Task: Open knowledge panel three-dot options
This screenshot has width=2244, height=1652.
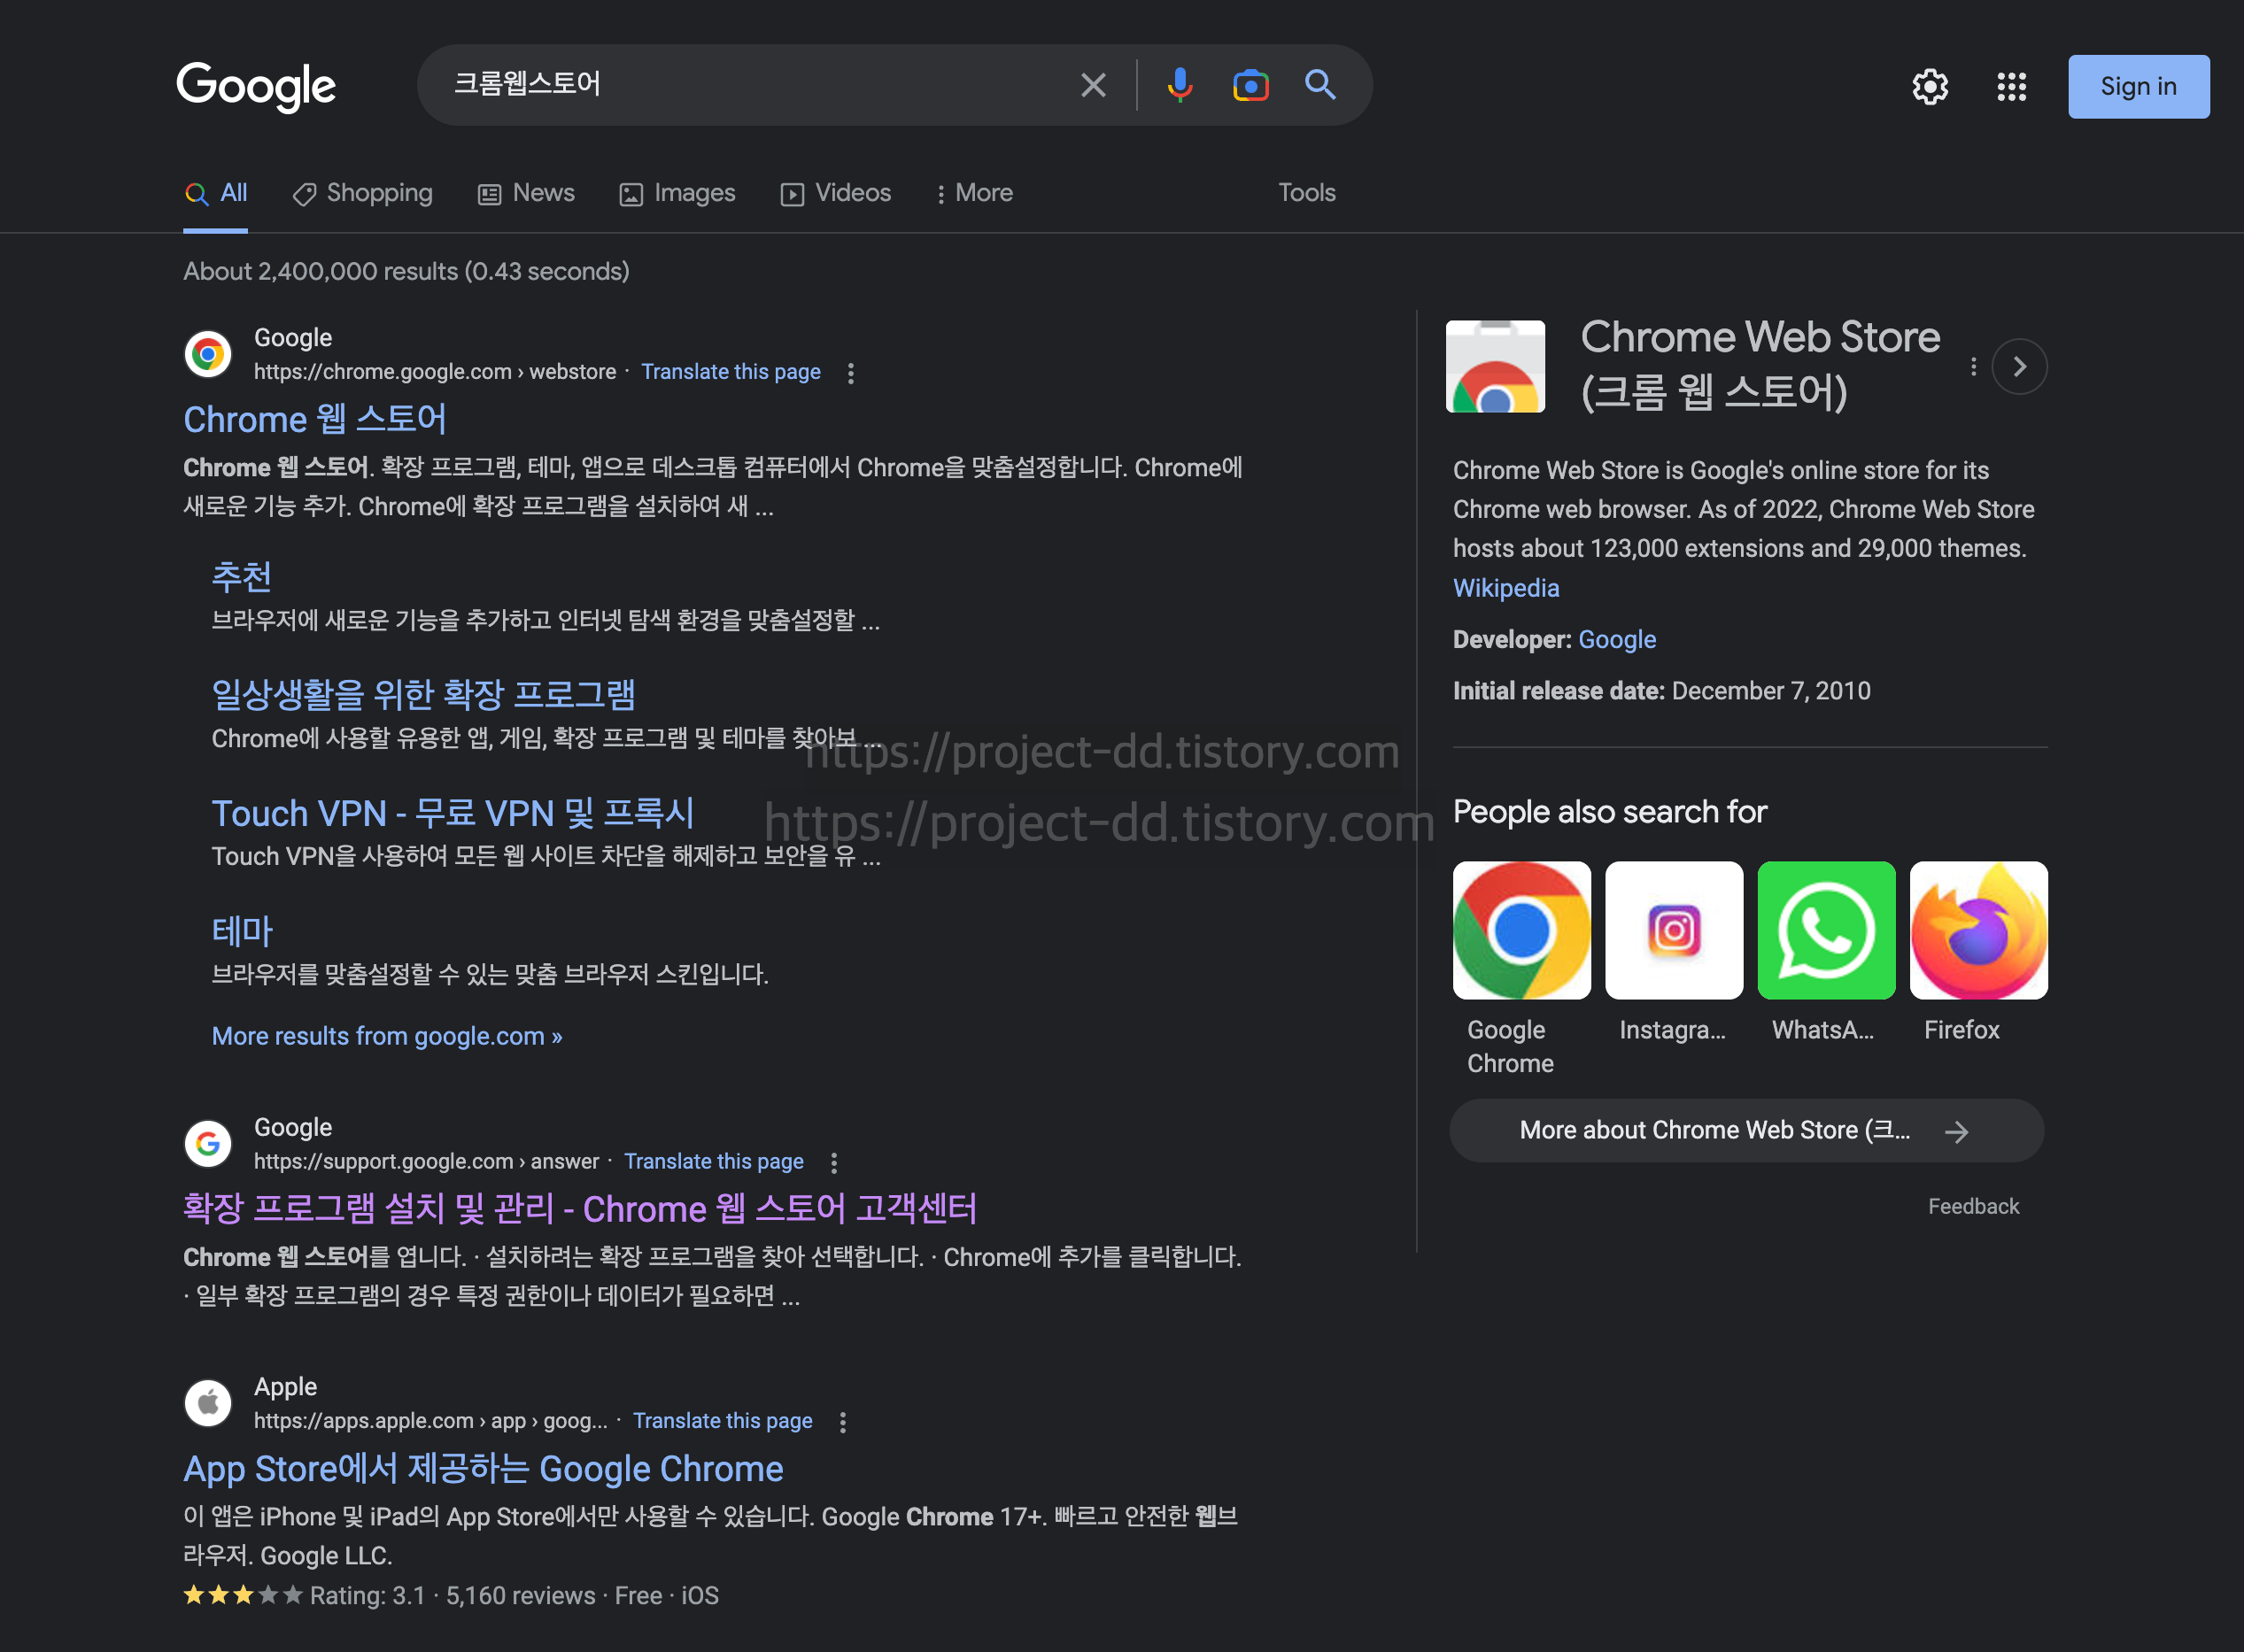Action: pyautogui.click(x=1973, y=367)
